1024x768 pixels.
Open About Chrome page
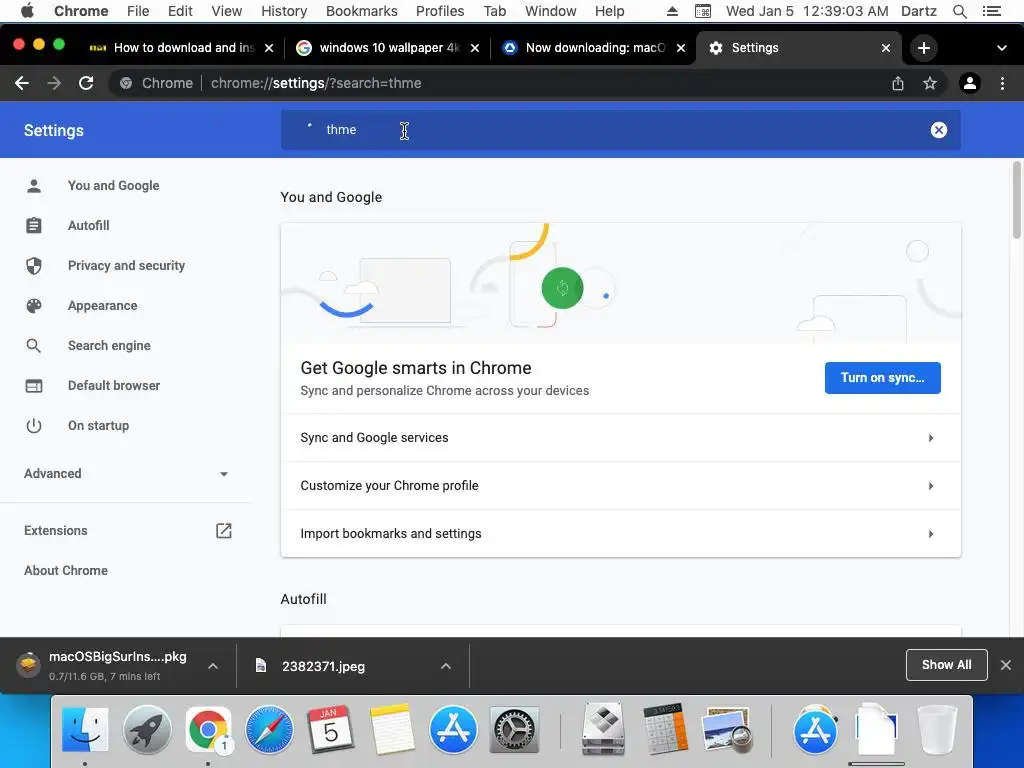pyautogui.click(x=66, y=570)
